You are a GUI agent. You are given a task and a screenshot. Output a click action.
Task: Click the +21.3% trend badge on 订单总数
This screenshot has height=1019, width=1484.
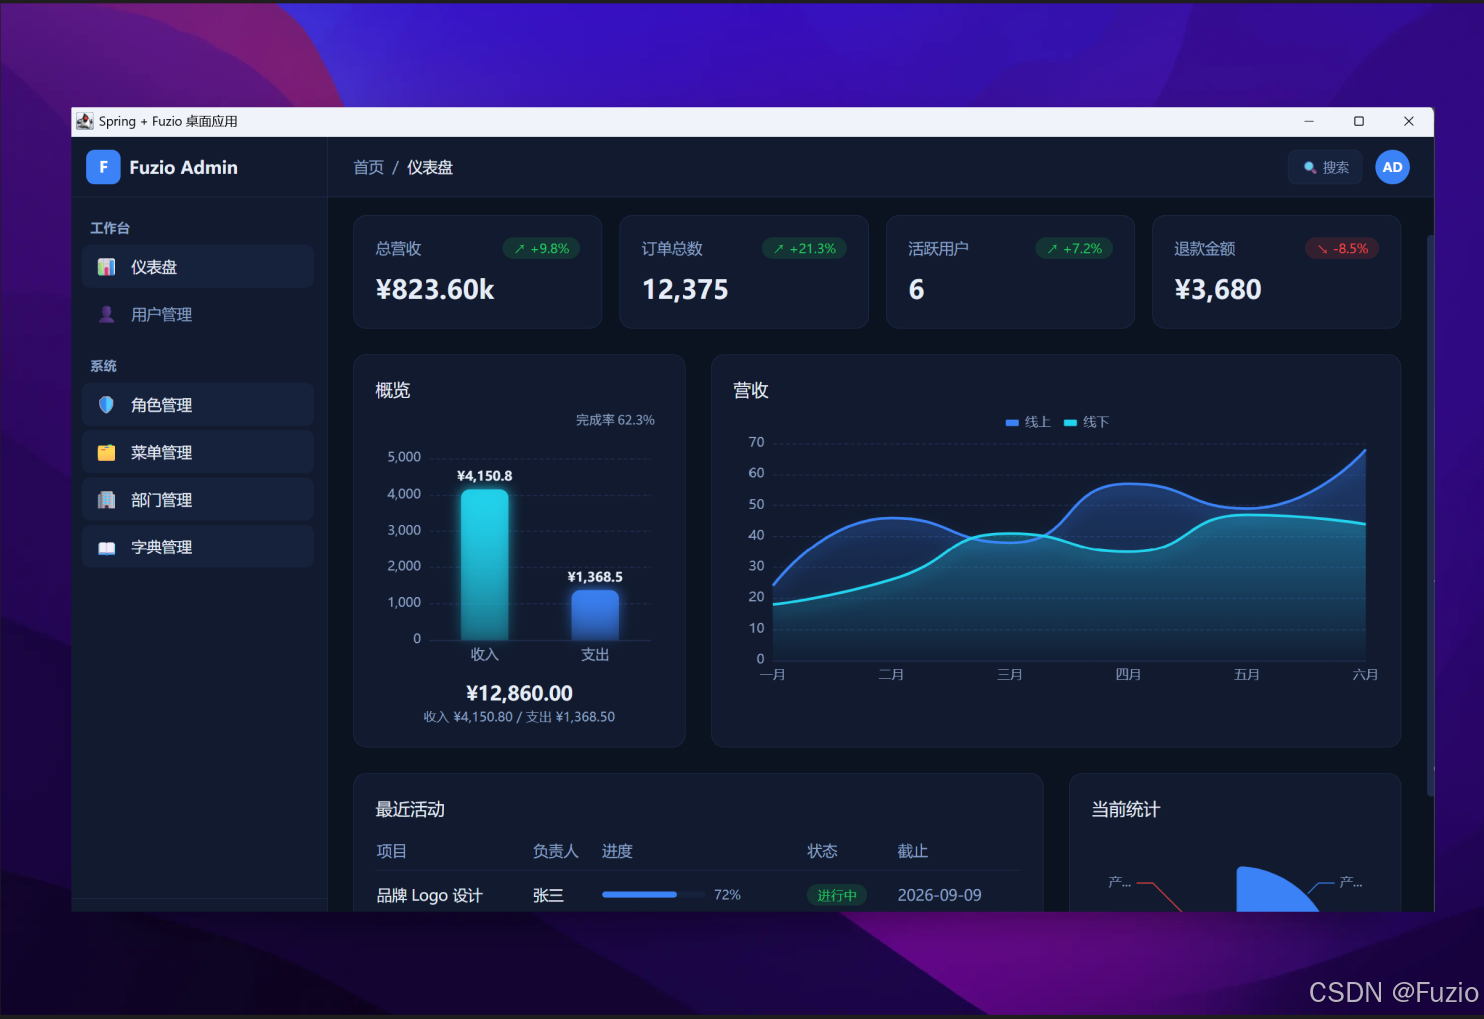click(x=804, y=248)
